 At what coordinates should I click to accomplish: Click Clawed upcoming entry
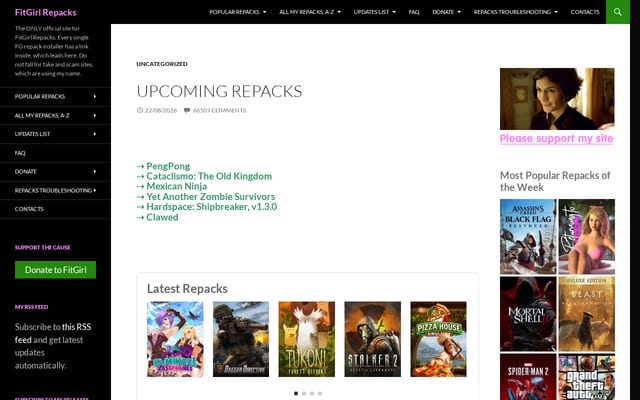[x=162, y=217]
